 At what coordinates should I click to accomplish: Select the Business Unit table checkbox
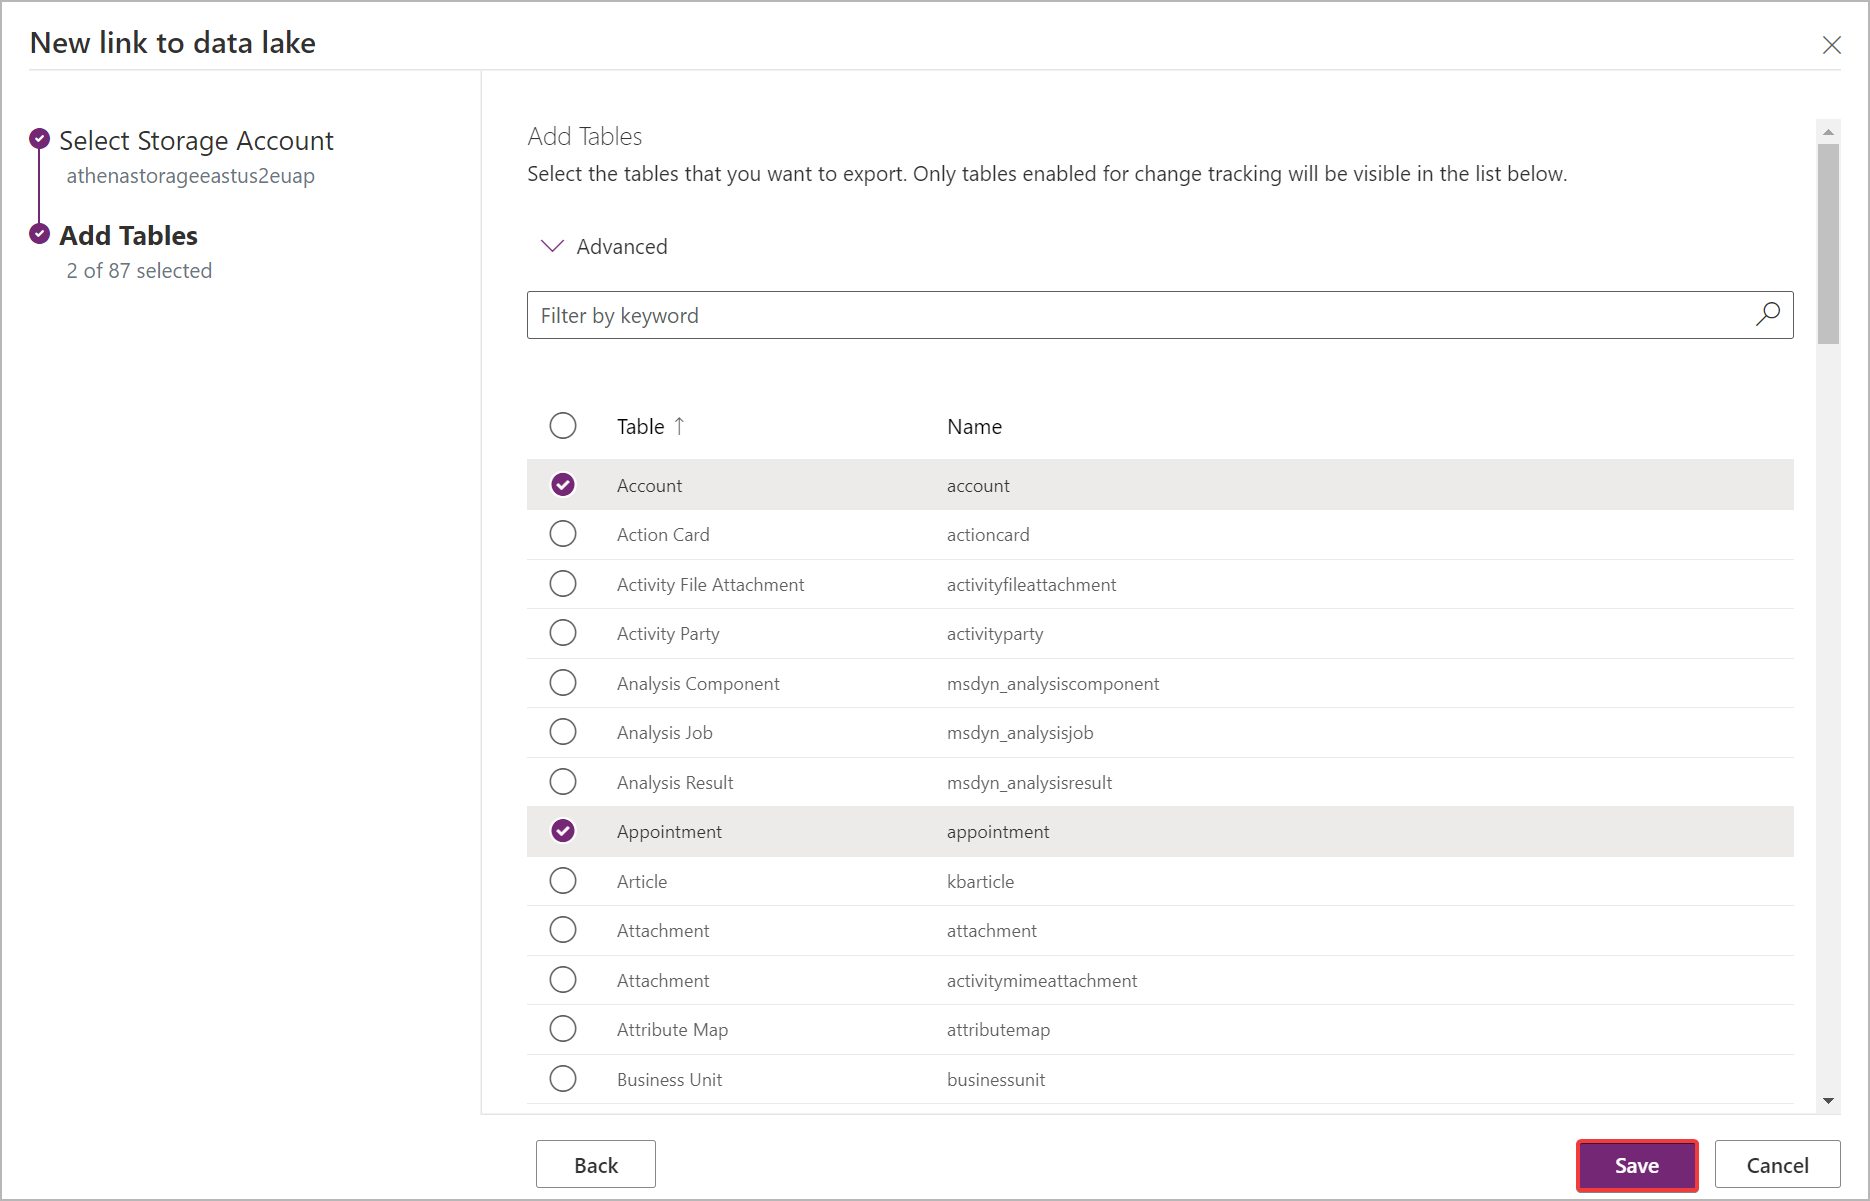(x=563, y=1079)
